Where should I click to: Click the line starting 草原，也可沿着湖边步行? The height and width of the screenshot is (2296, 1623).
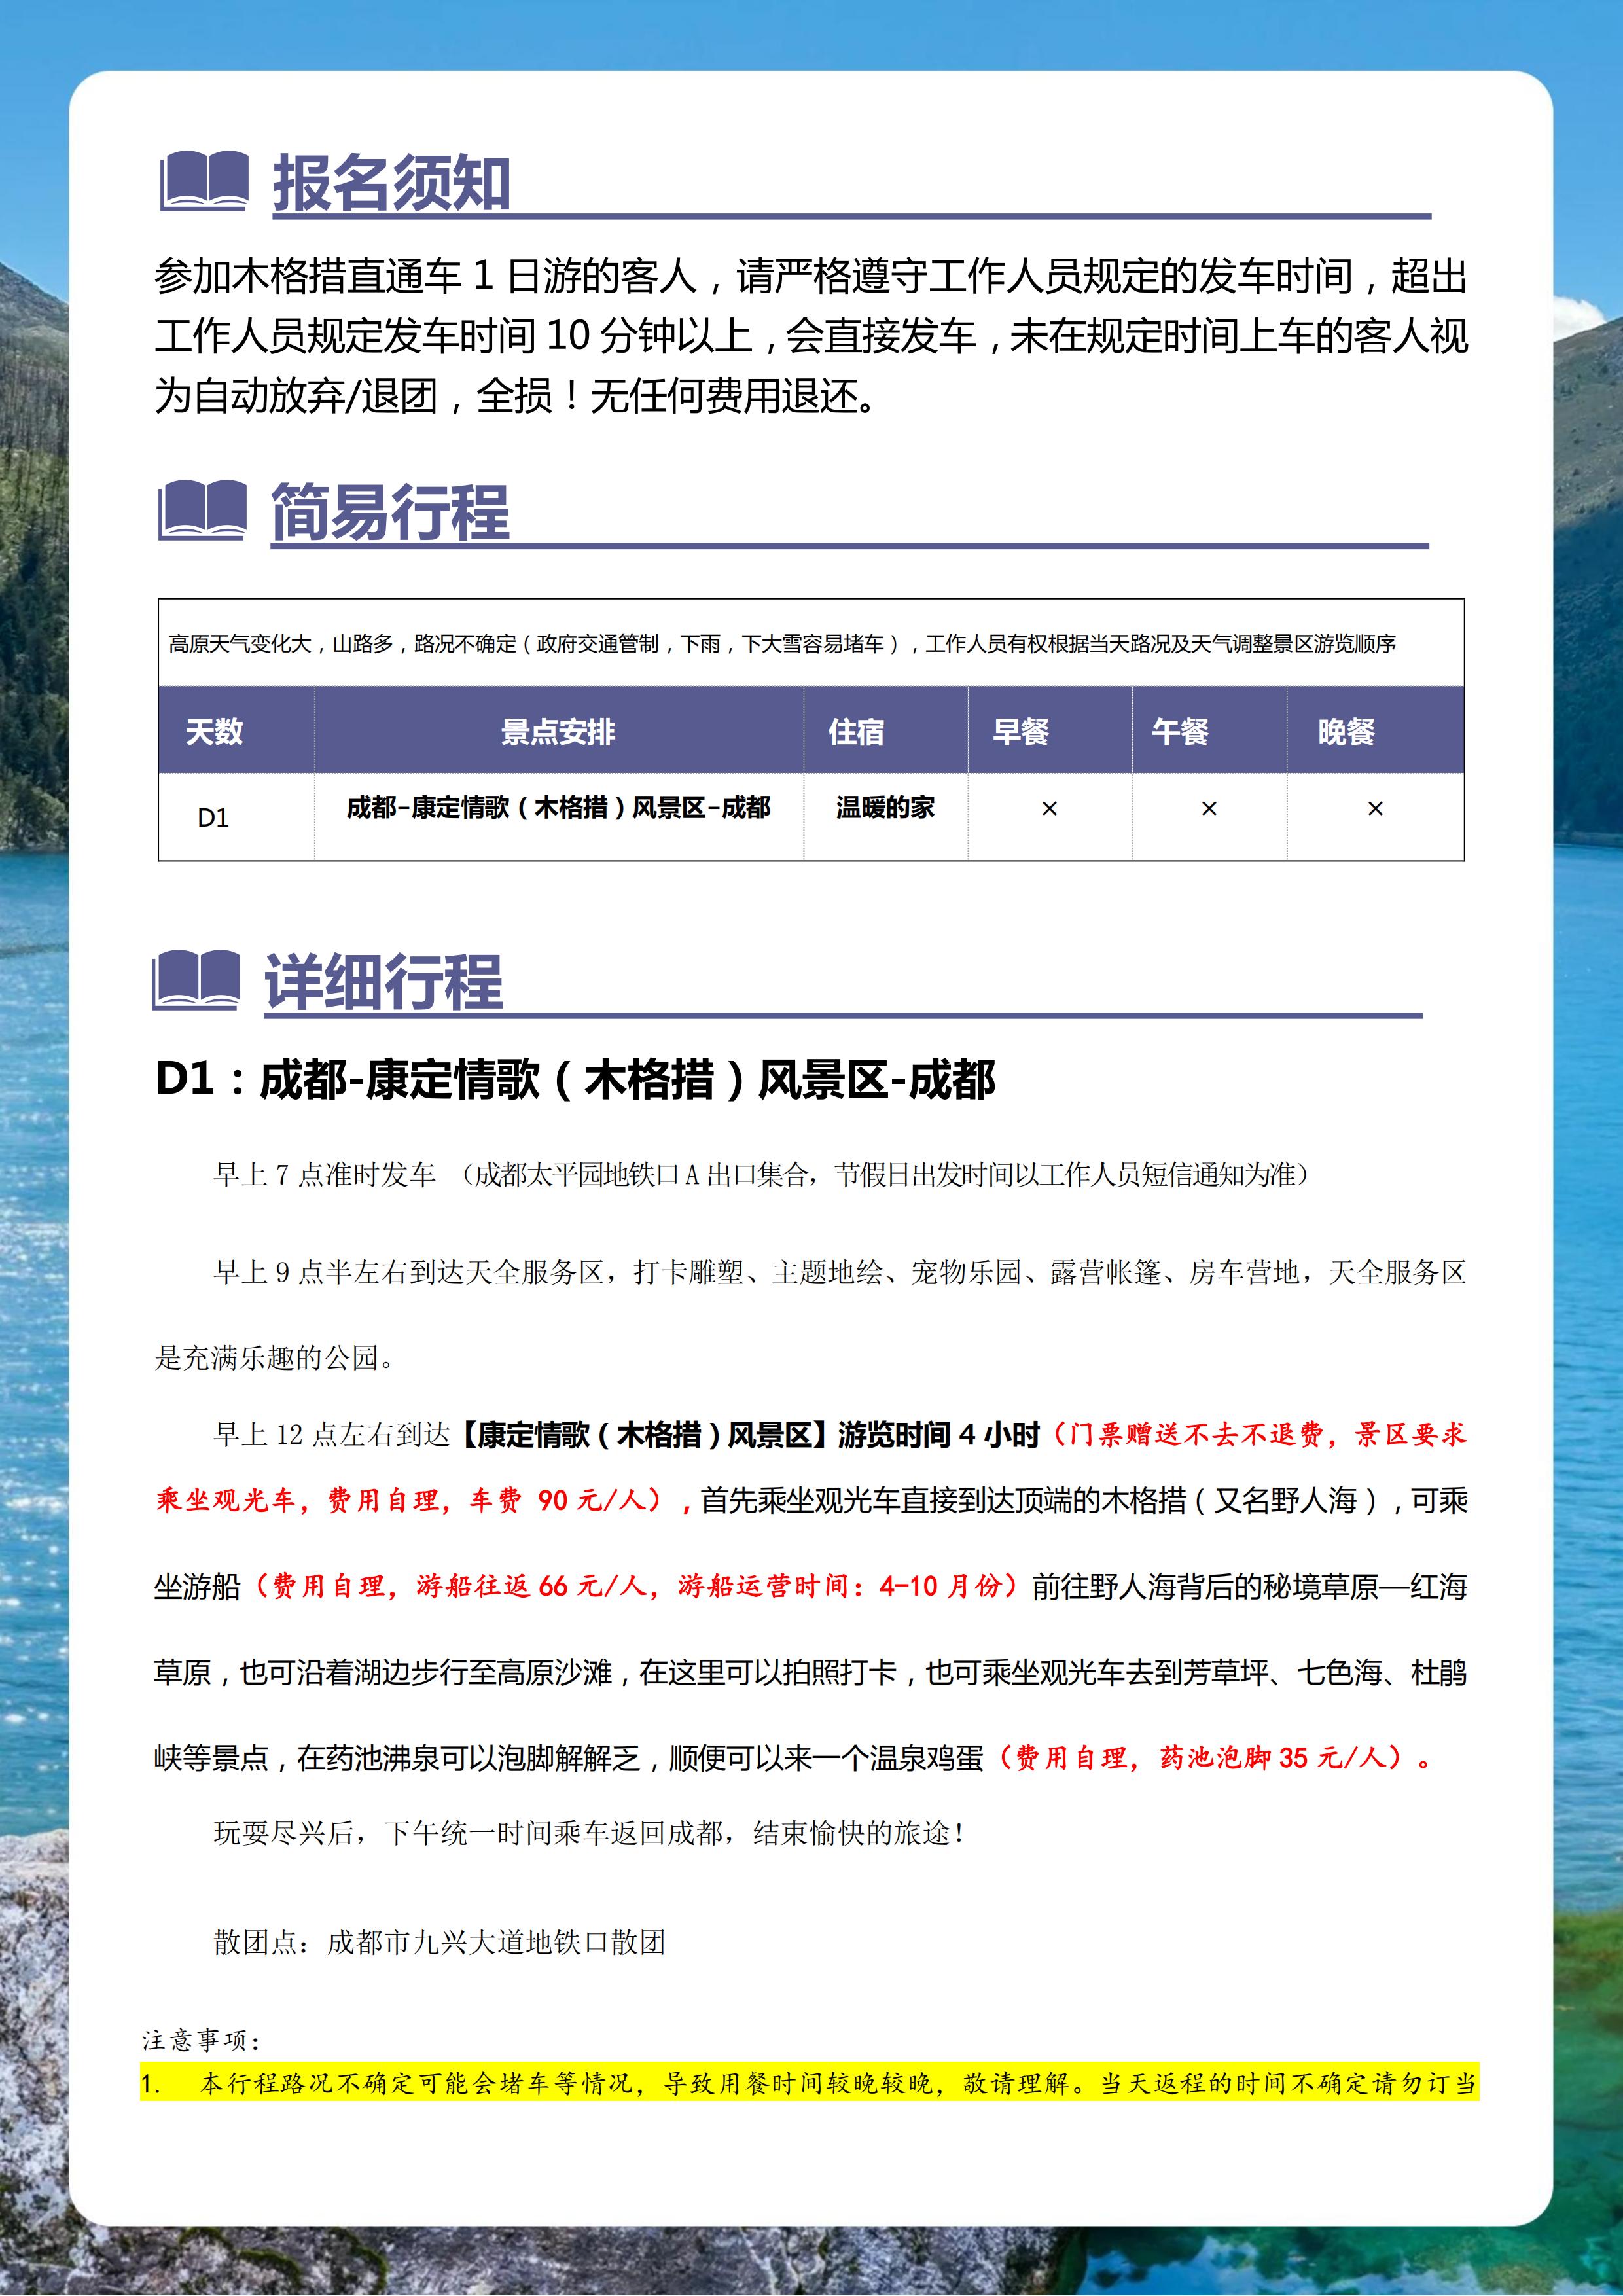pos(810,1672)
